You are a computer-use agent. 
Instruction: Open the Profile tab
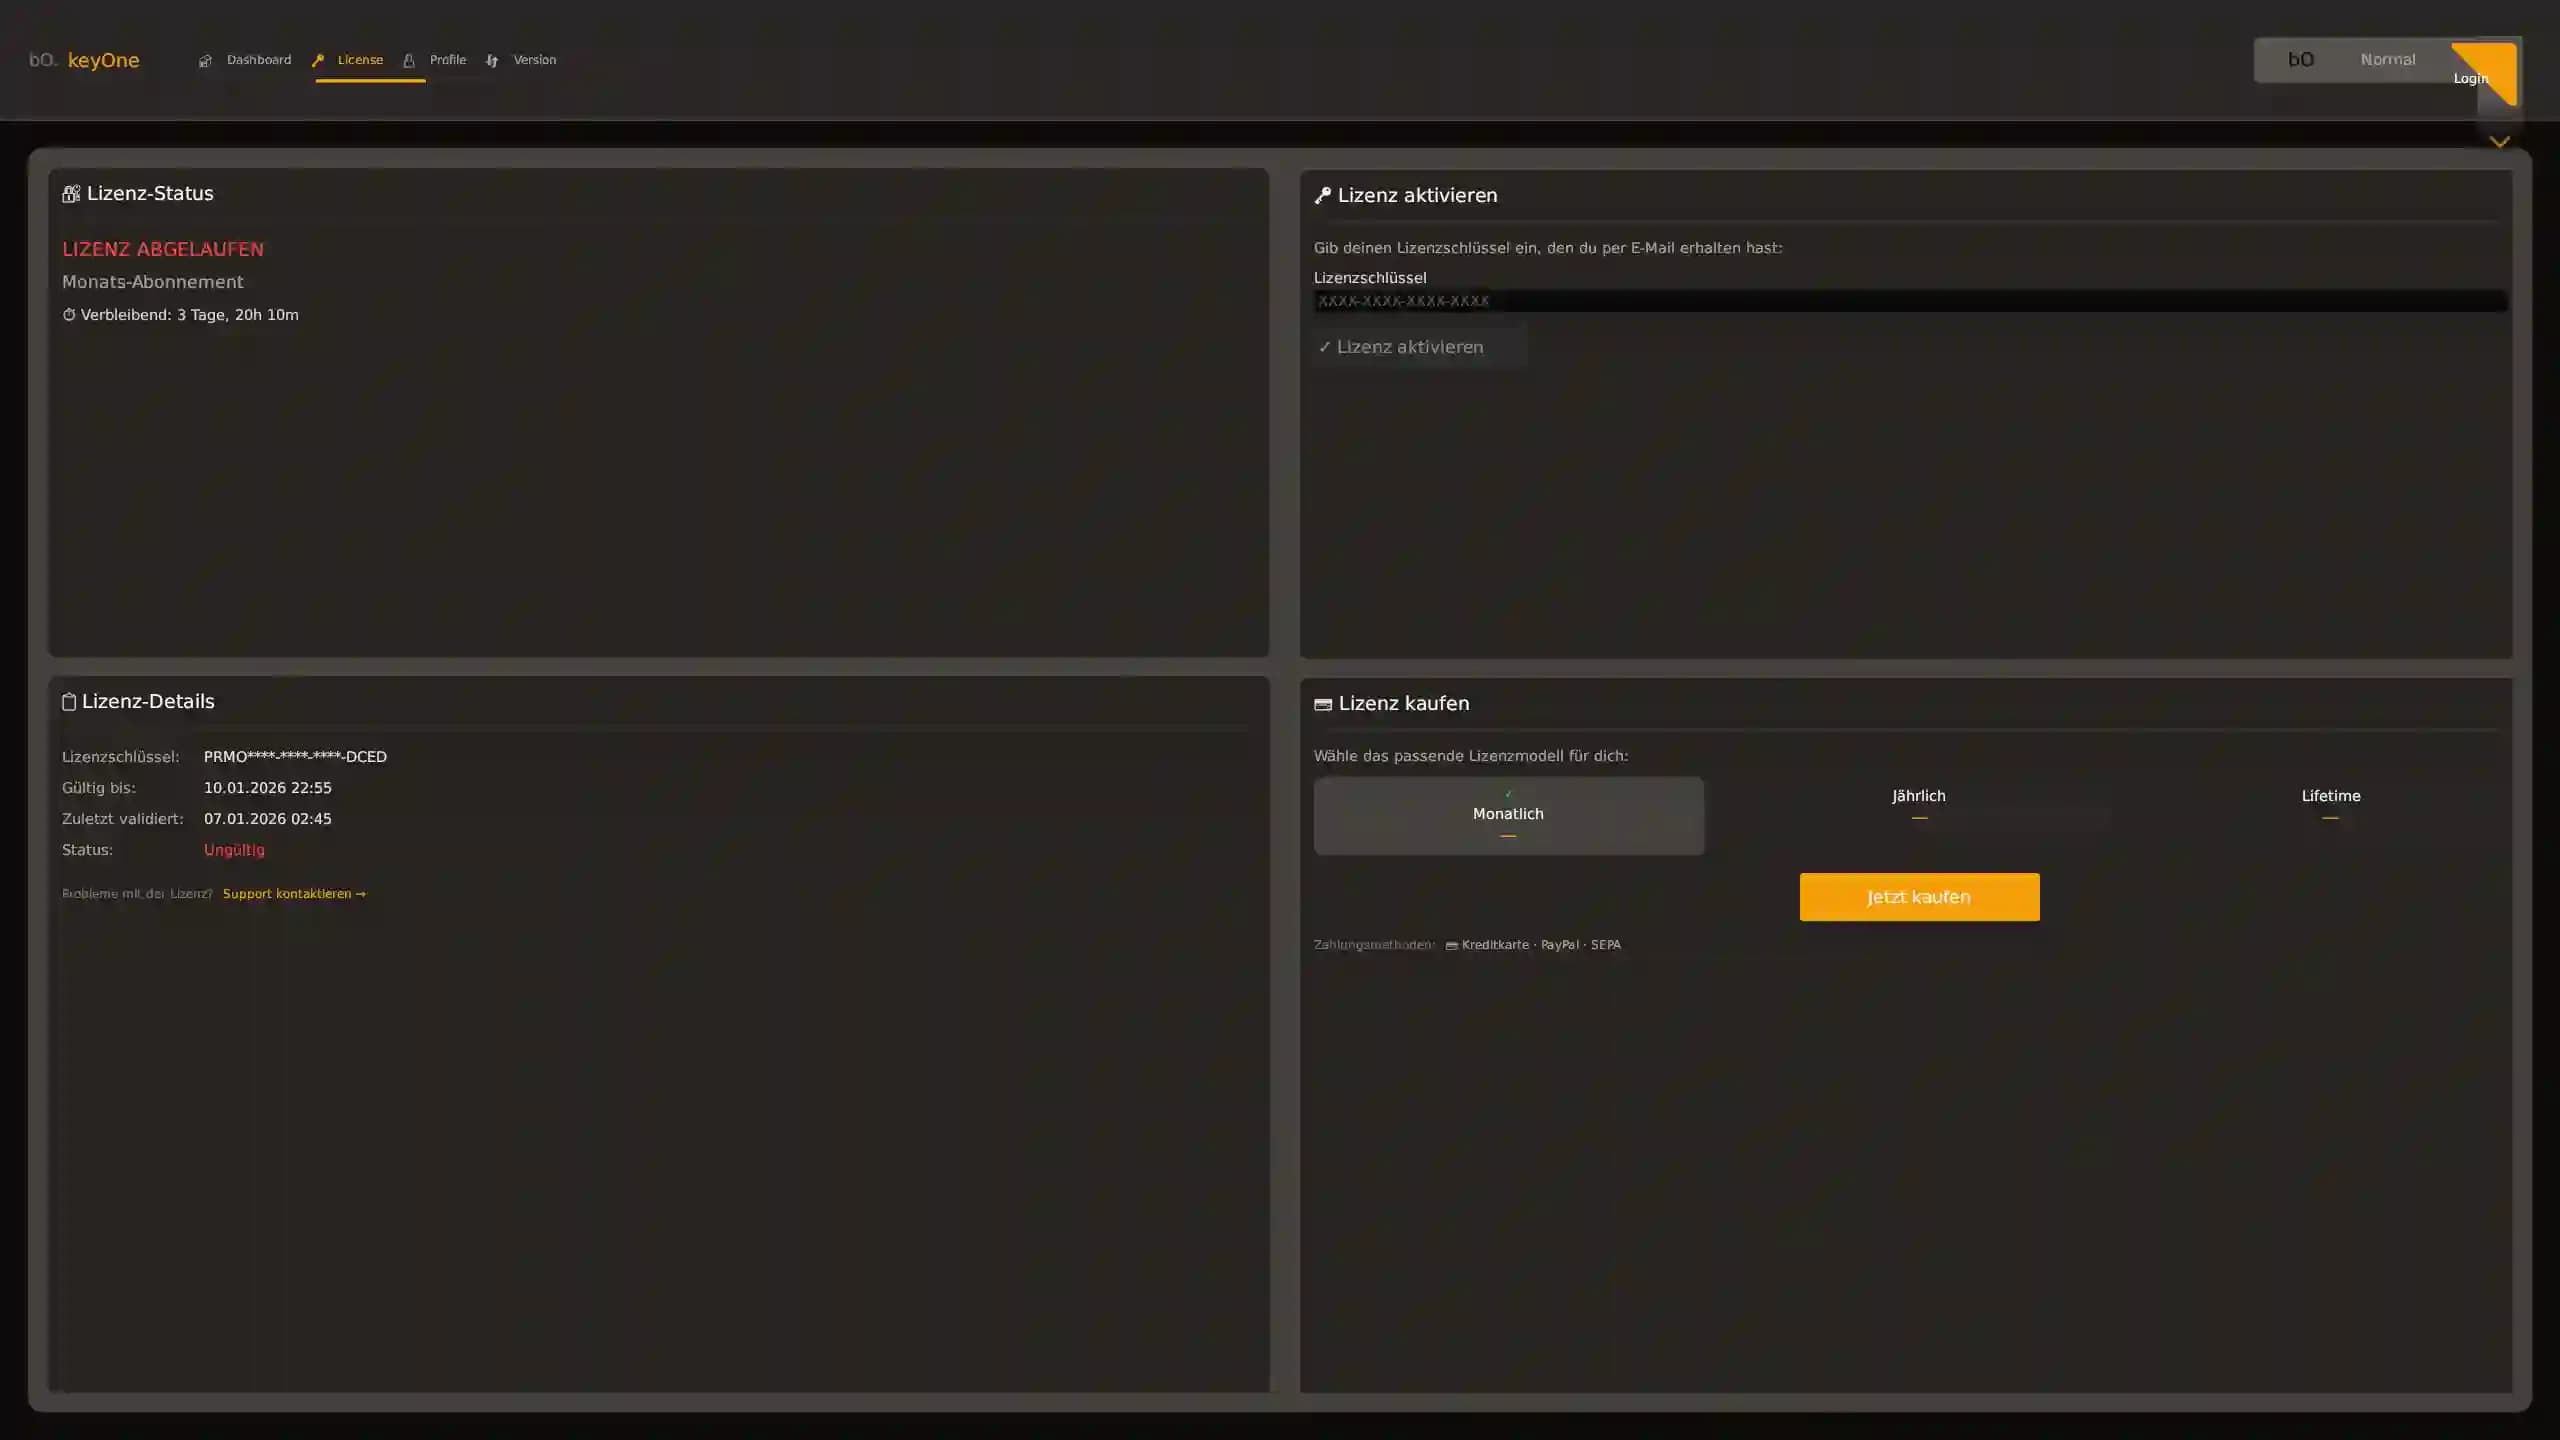[447, 60]
